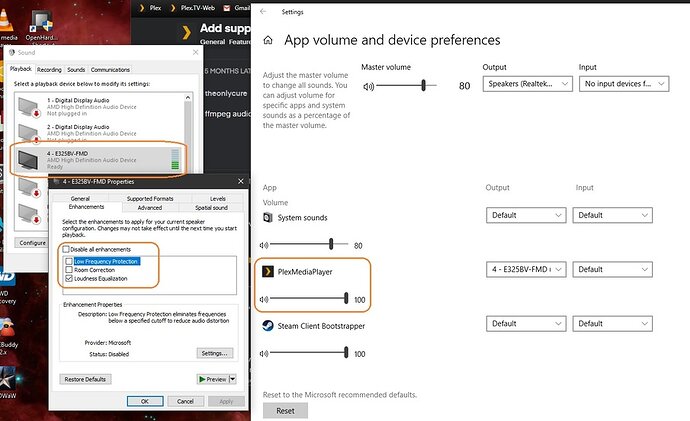Click the Plex chevron logo on webpage
Image resolution: width=690 pixels, height=421 pixels.
pyautogui.click(x=187, y=33)
